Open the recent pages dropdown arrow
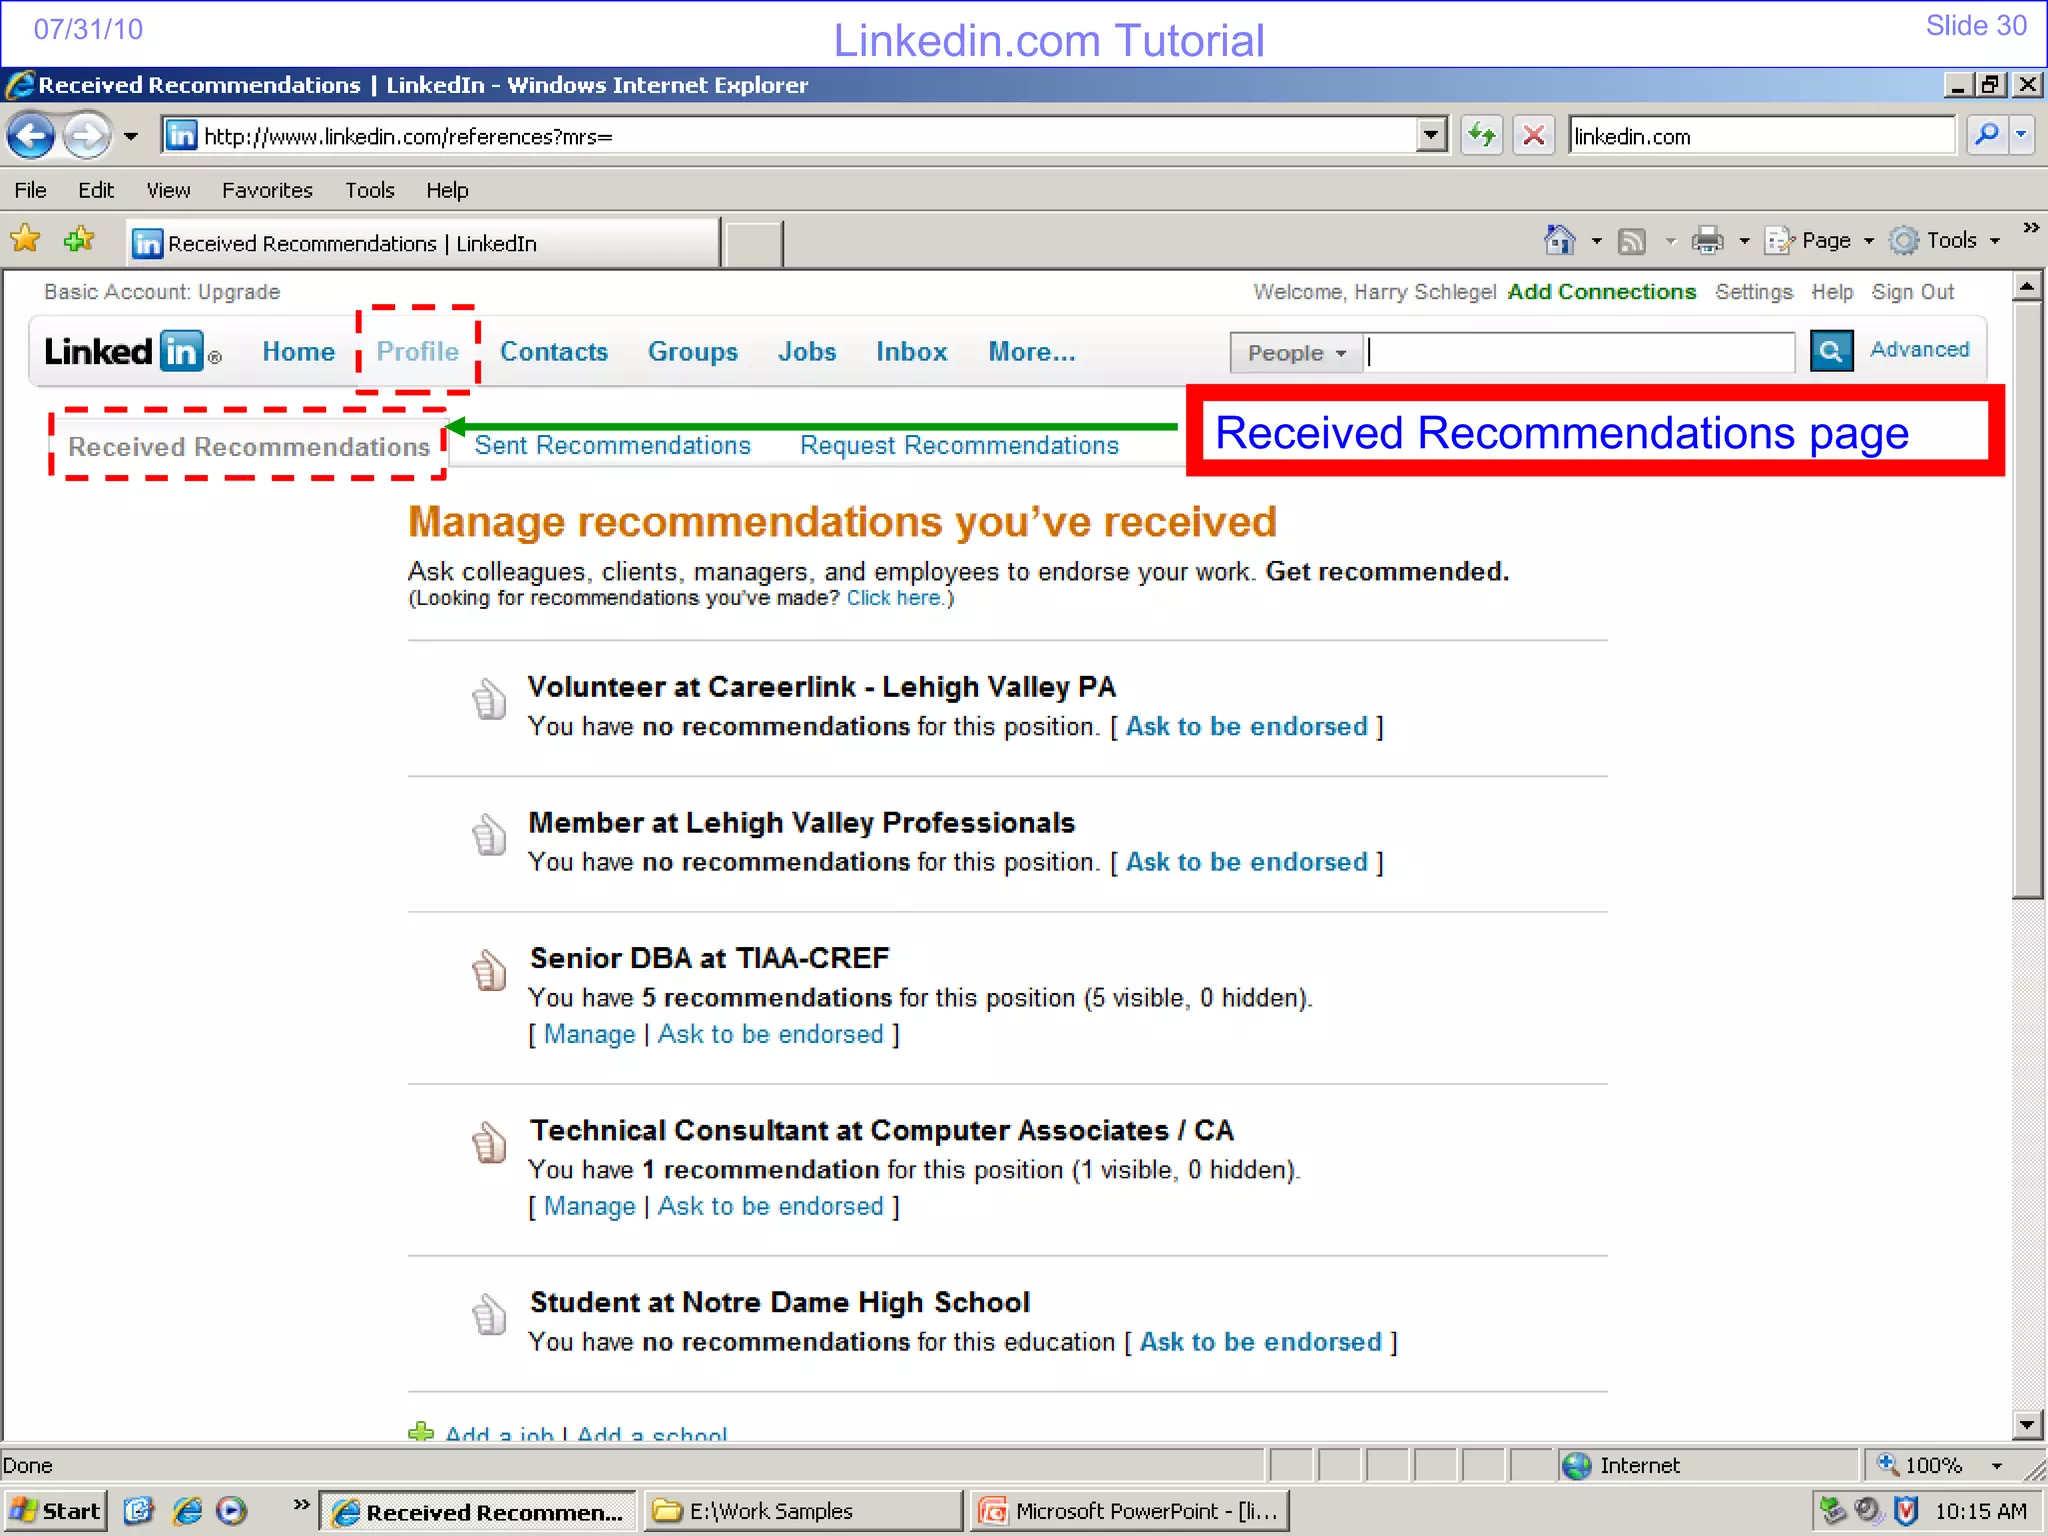Screen dimensions: 2048x1536 point(131,137)
